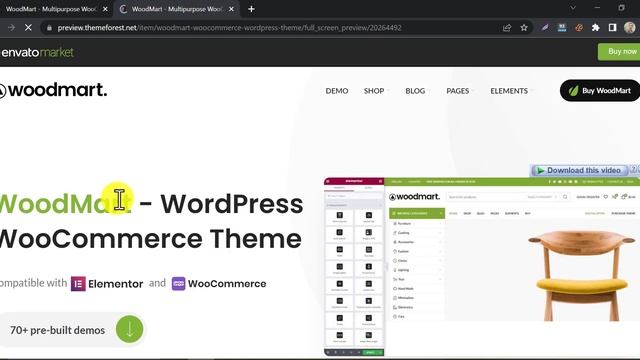Close the first WoodMart tab
The height and width of the screenshot is (360, 640).
pyautogui.click(x=105, y=9)
